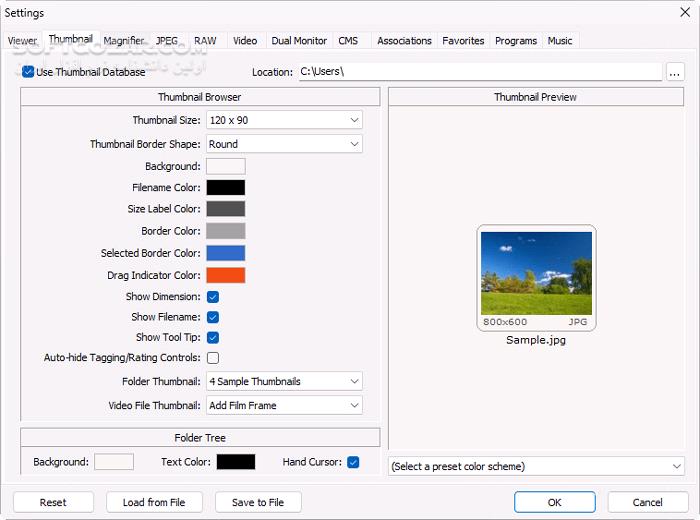Enable Auto-hide Tagging/Rating Controls
This screenshot has height=520, width=700.
point(213,358)
